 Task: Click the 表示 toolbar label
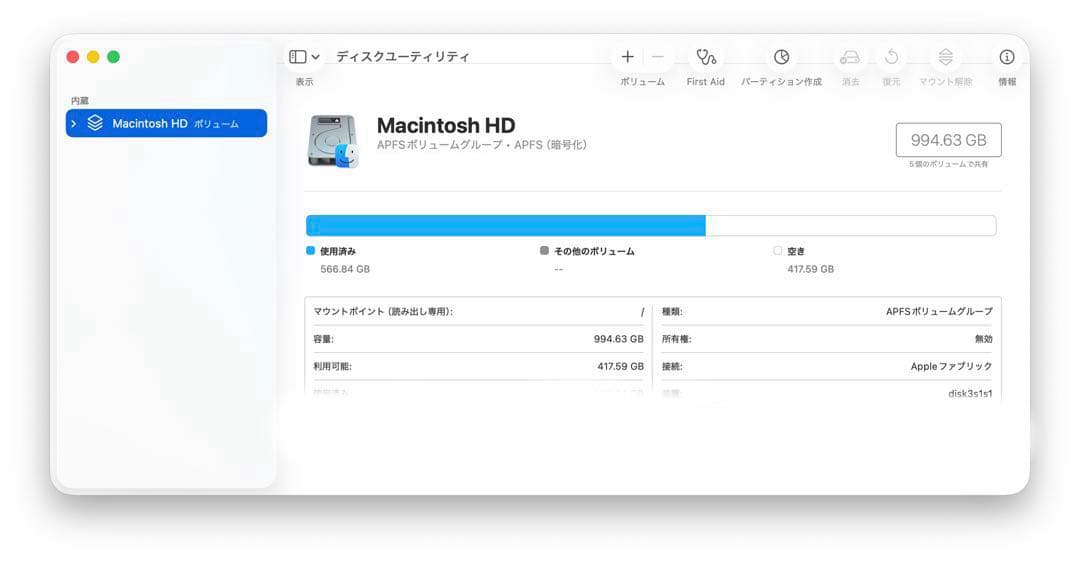coord(304,81)
